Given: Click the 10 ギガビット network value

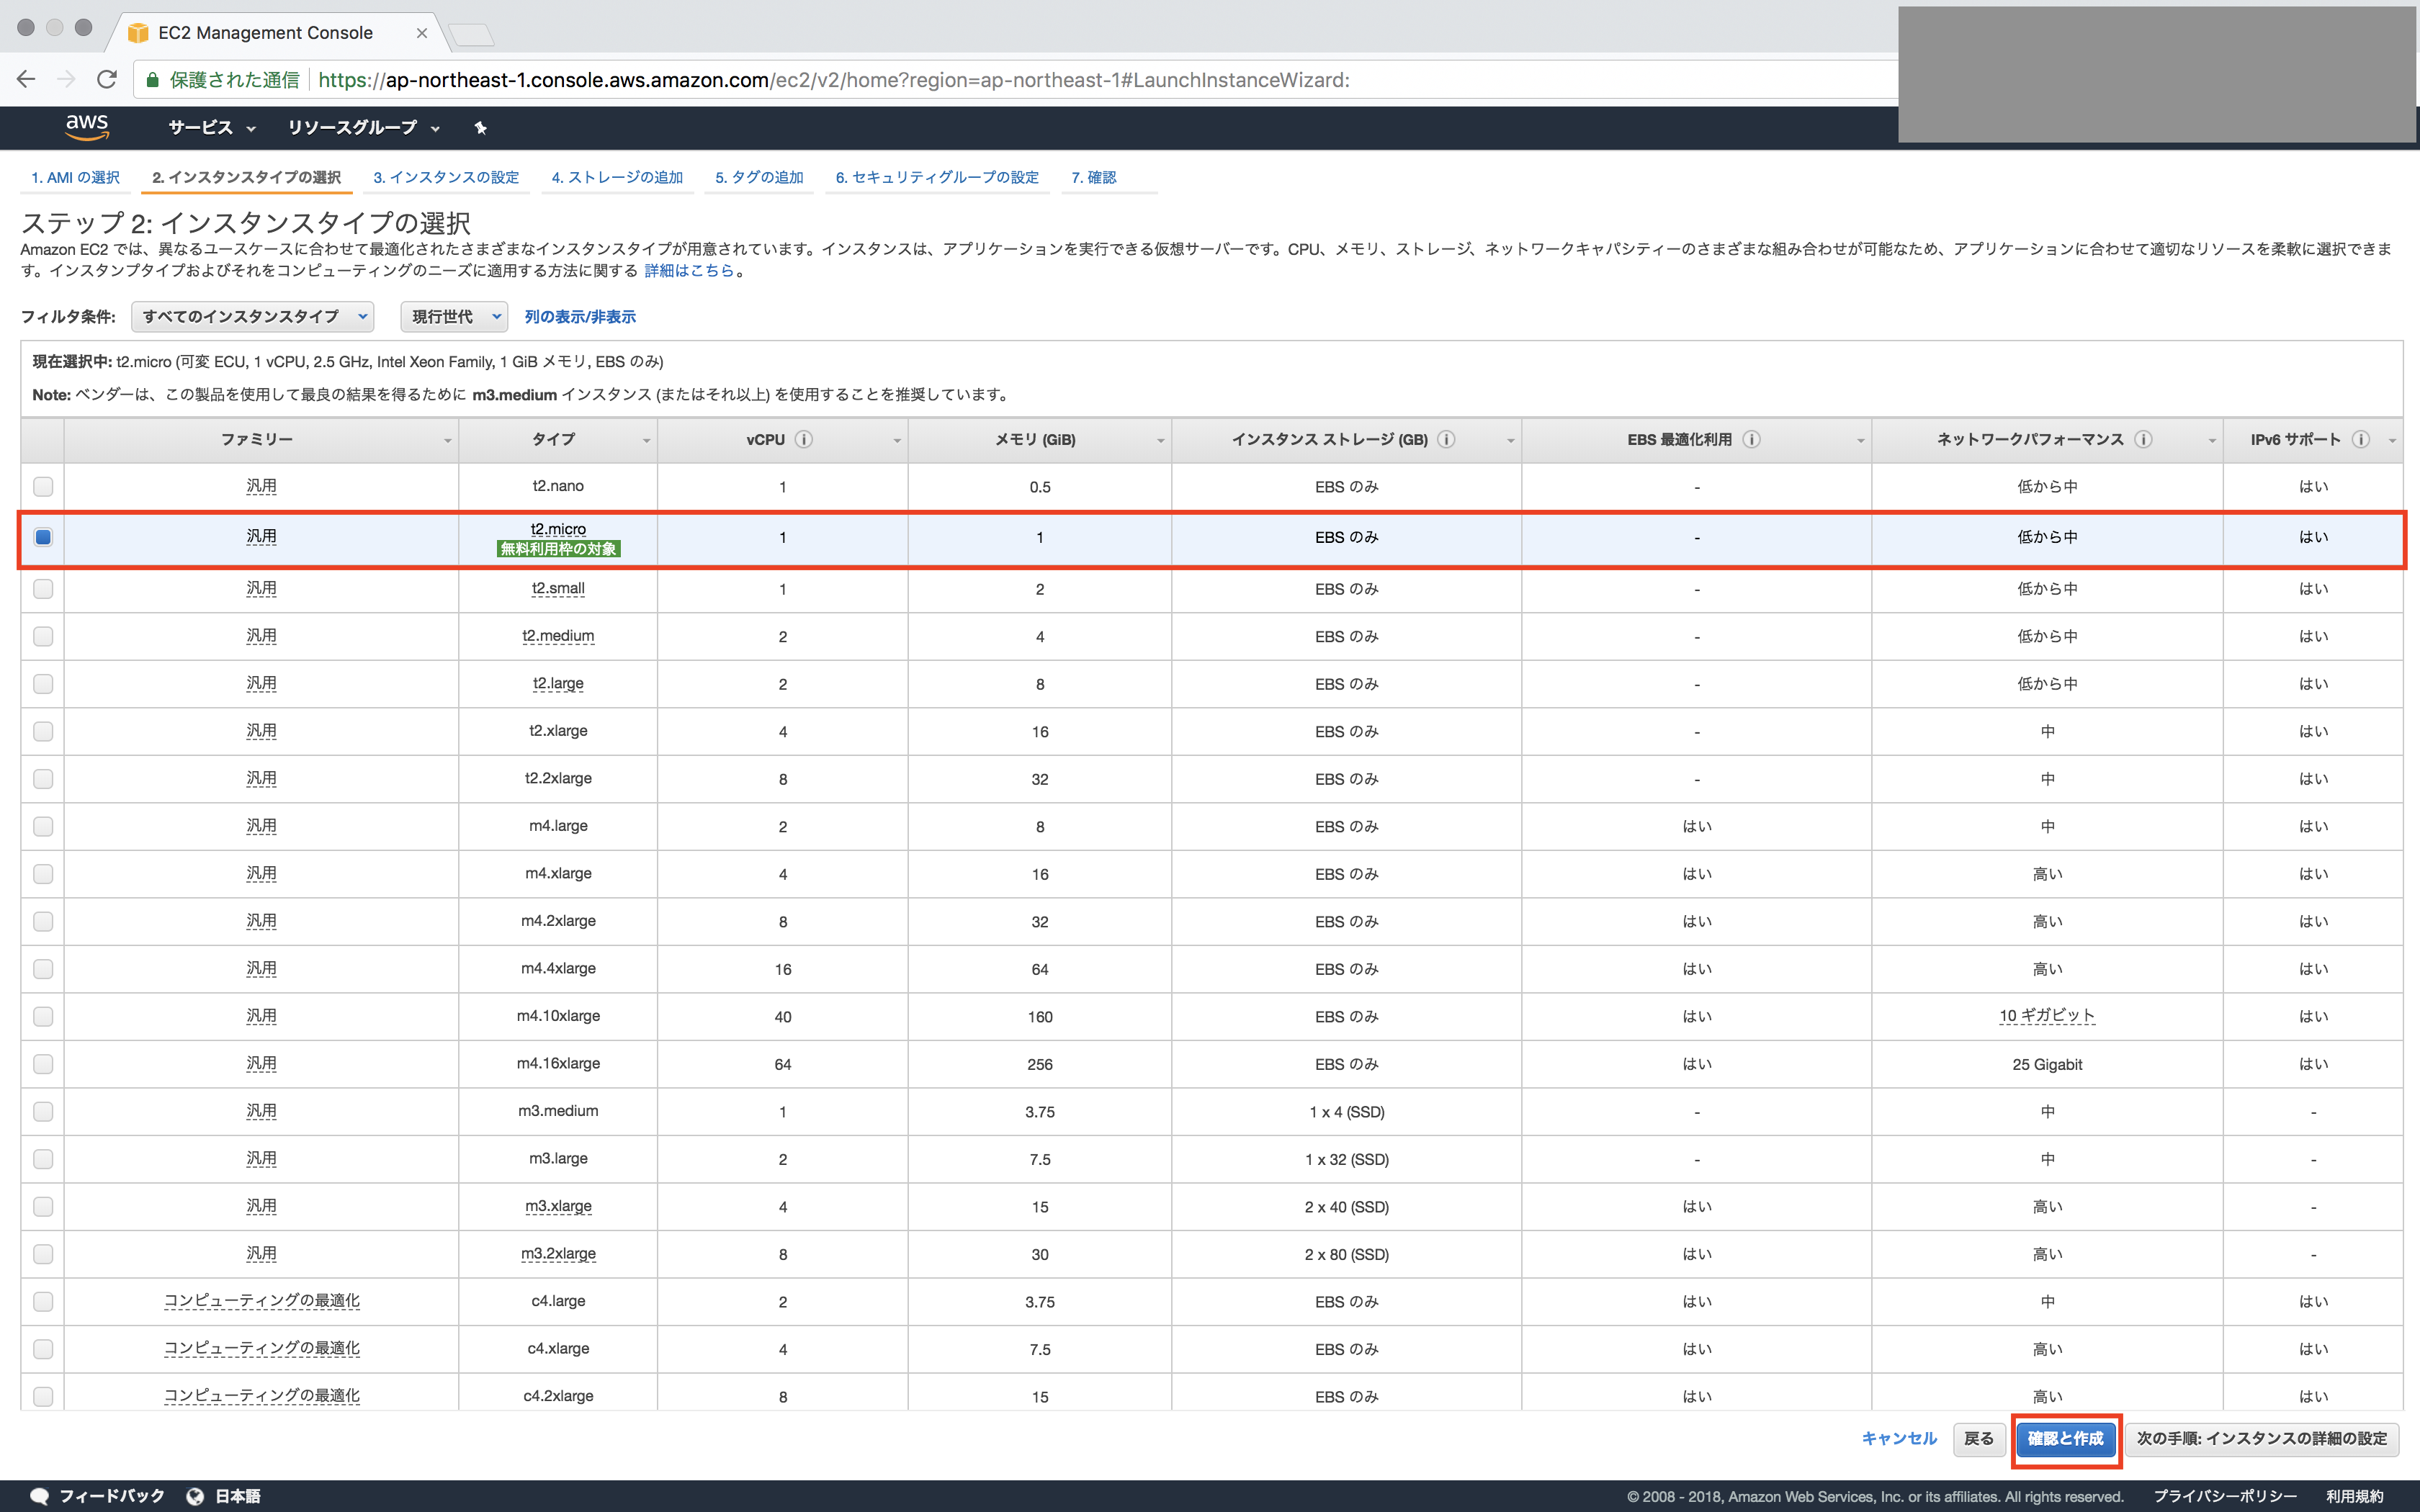Looking at the screenshot, I should coord(2047,1016).
